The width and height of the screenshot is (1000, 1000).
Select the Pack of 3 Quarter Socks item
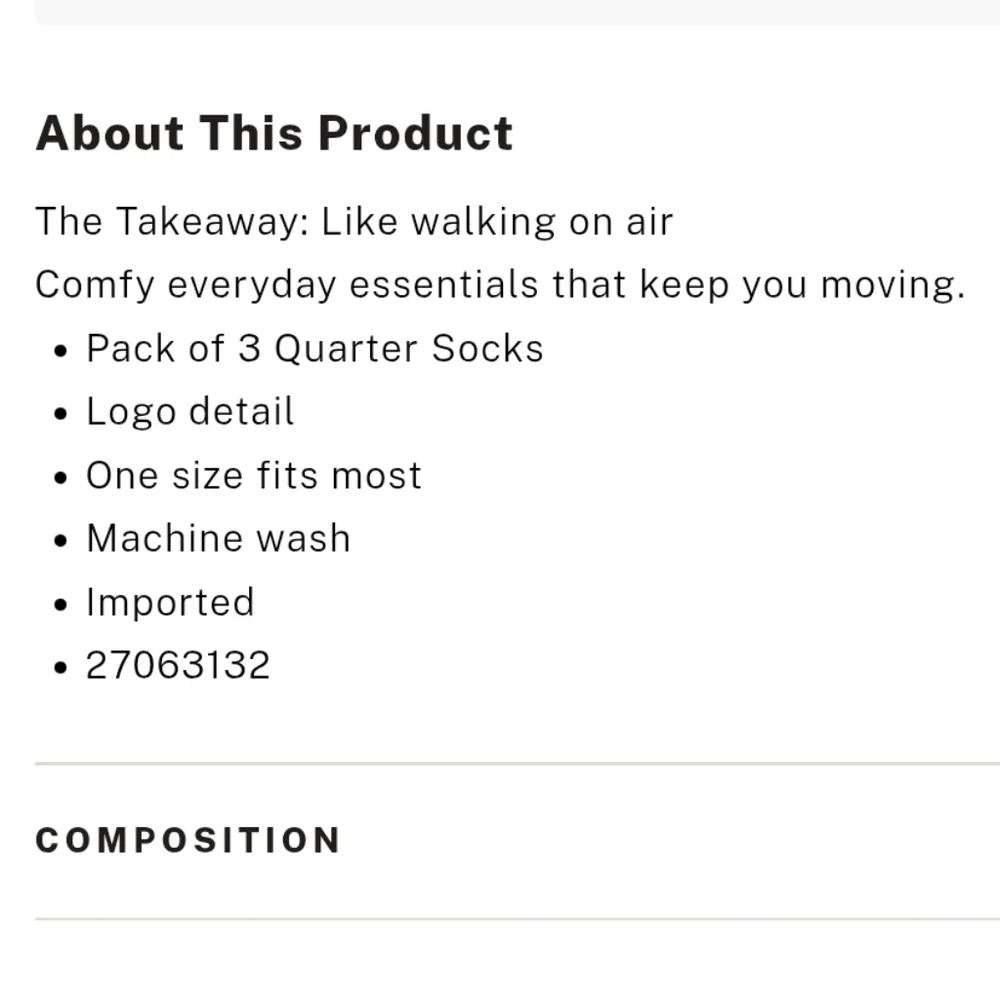pos(314,348)
